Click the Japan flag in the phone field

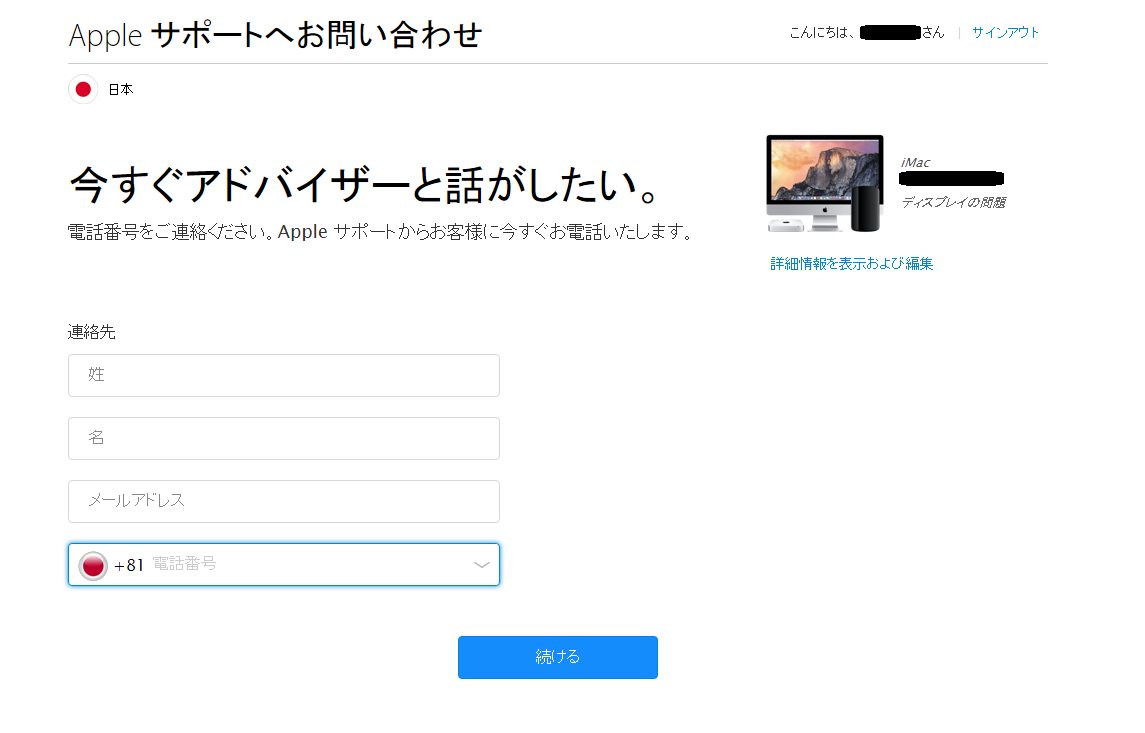tap(93, 566)
